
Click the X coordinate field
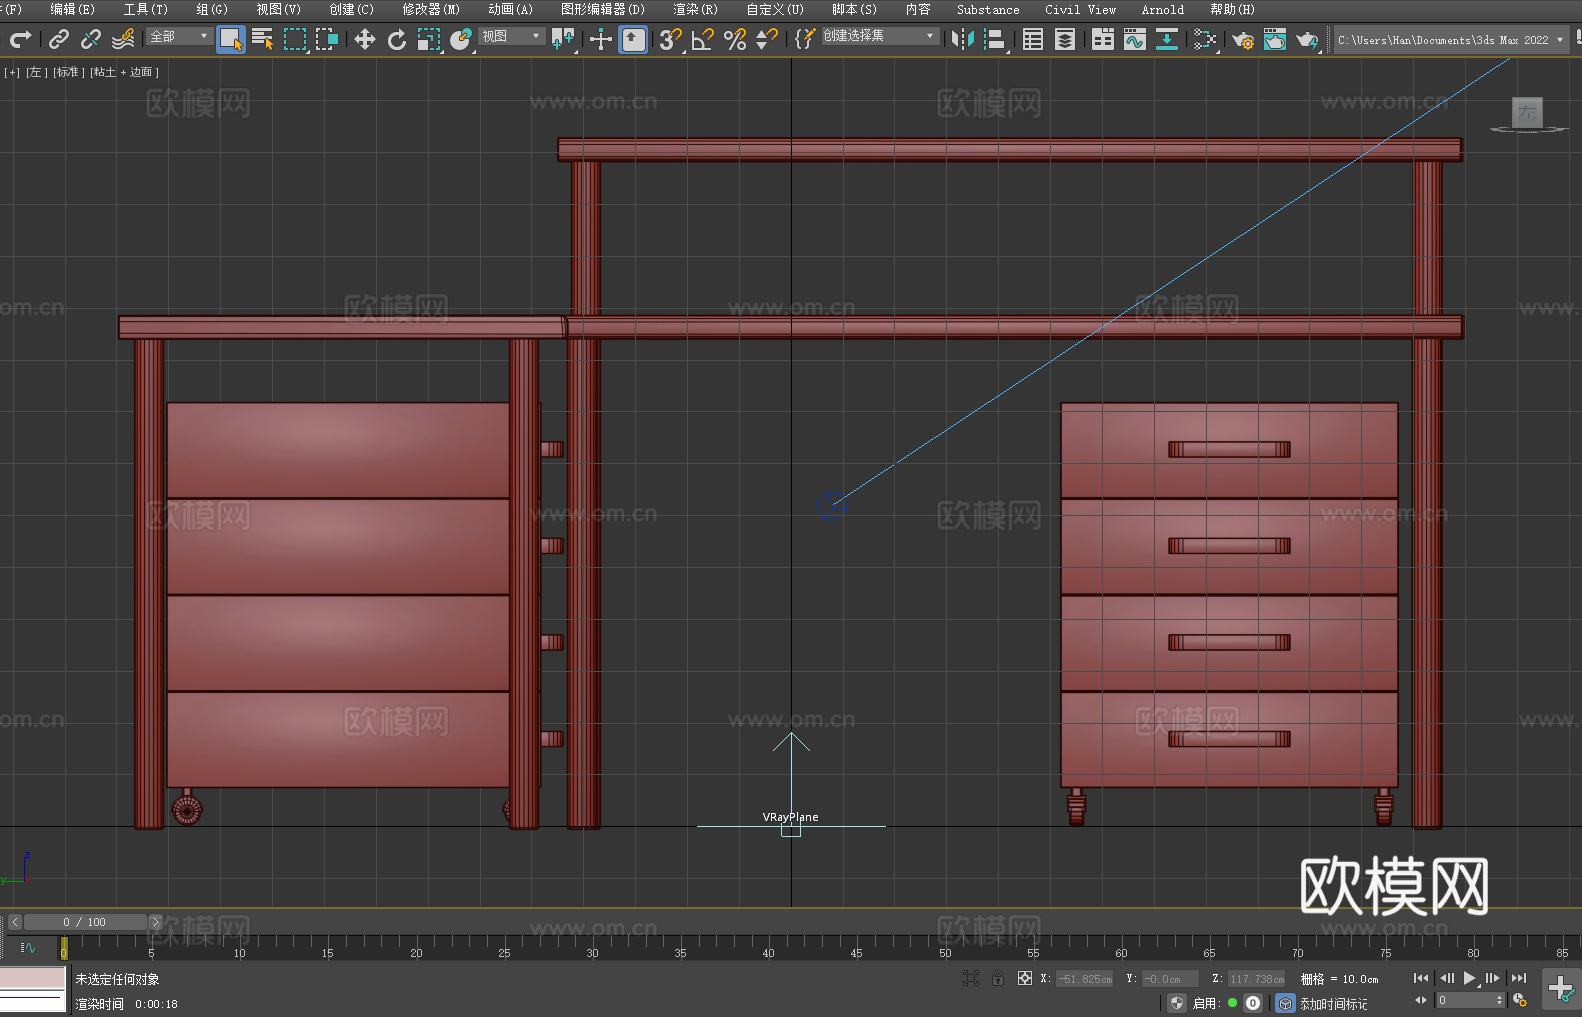coord(1084,979)
